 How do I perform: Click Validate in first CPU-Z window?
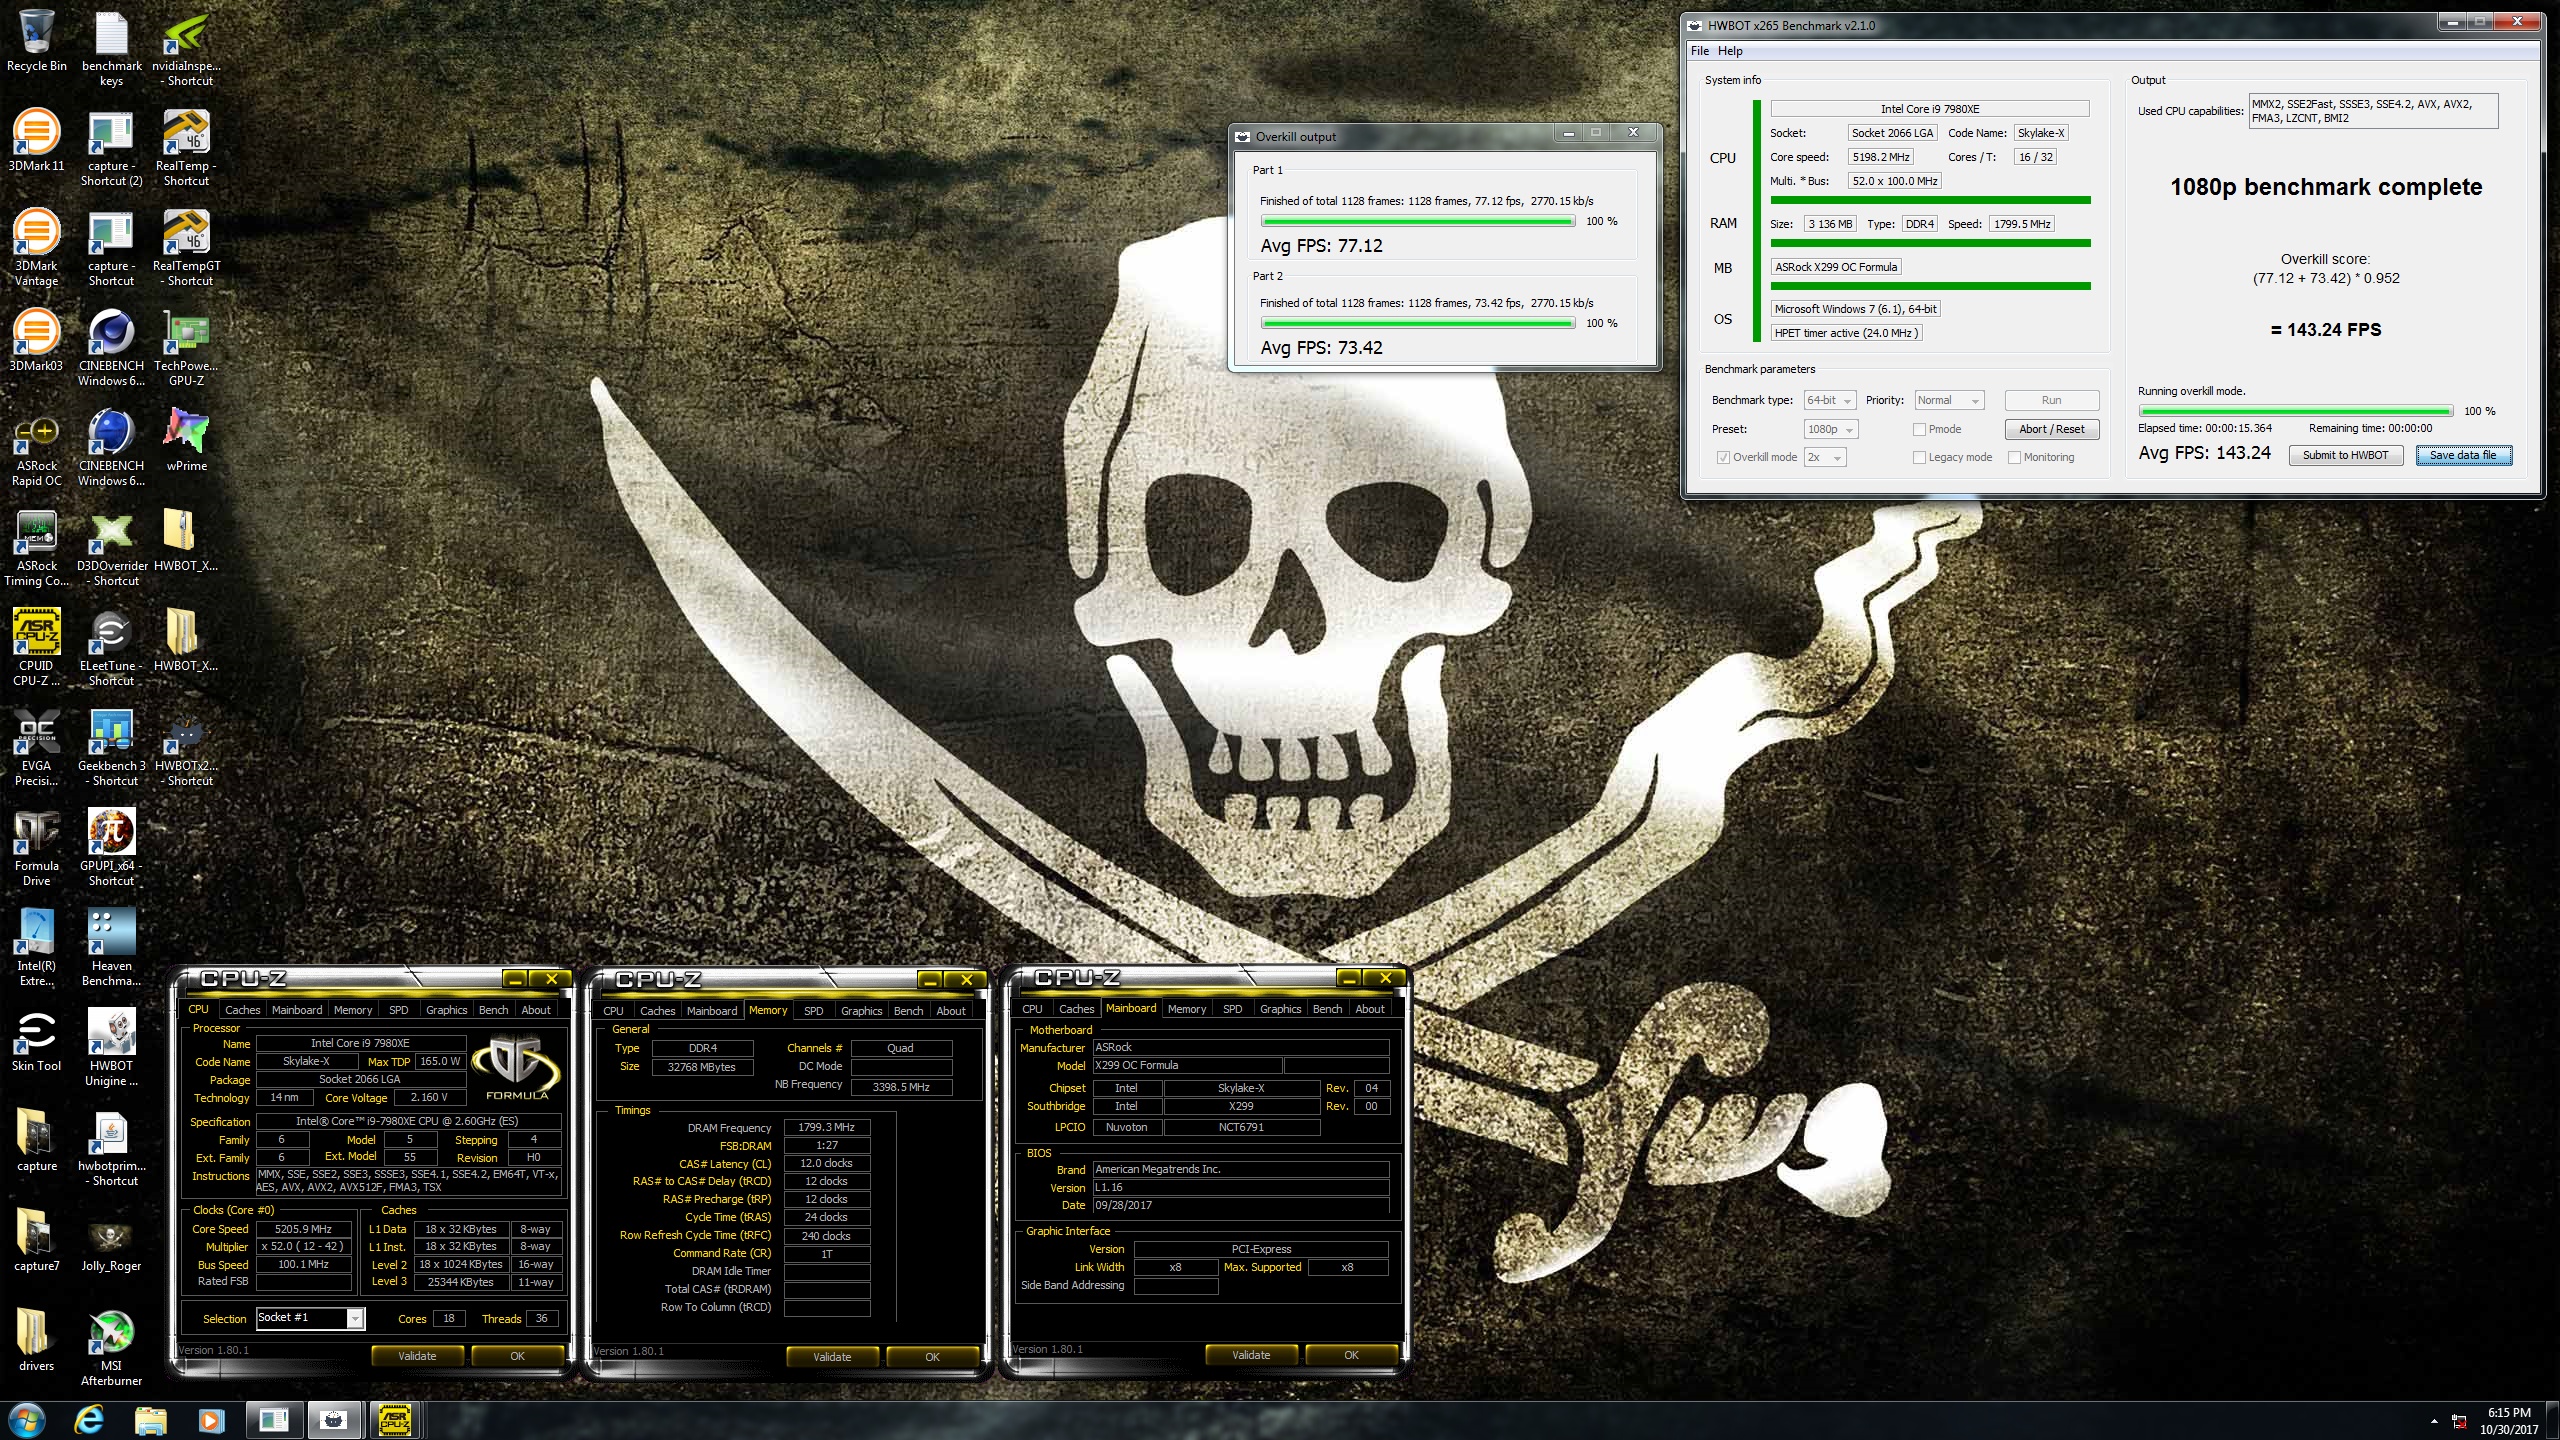(x=417, y=1356)
